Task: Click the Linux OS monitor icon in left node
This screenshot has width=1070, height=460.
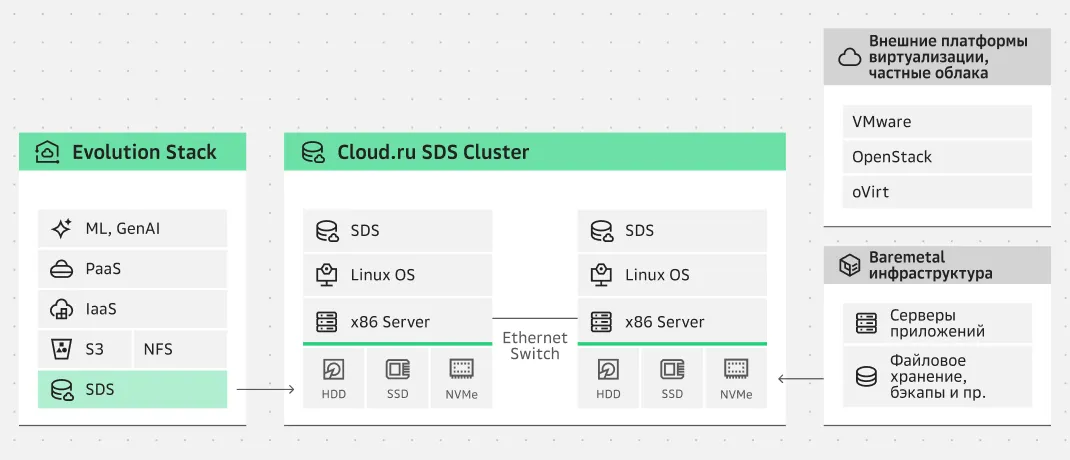Action: point(326,275)
